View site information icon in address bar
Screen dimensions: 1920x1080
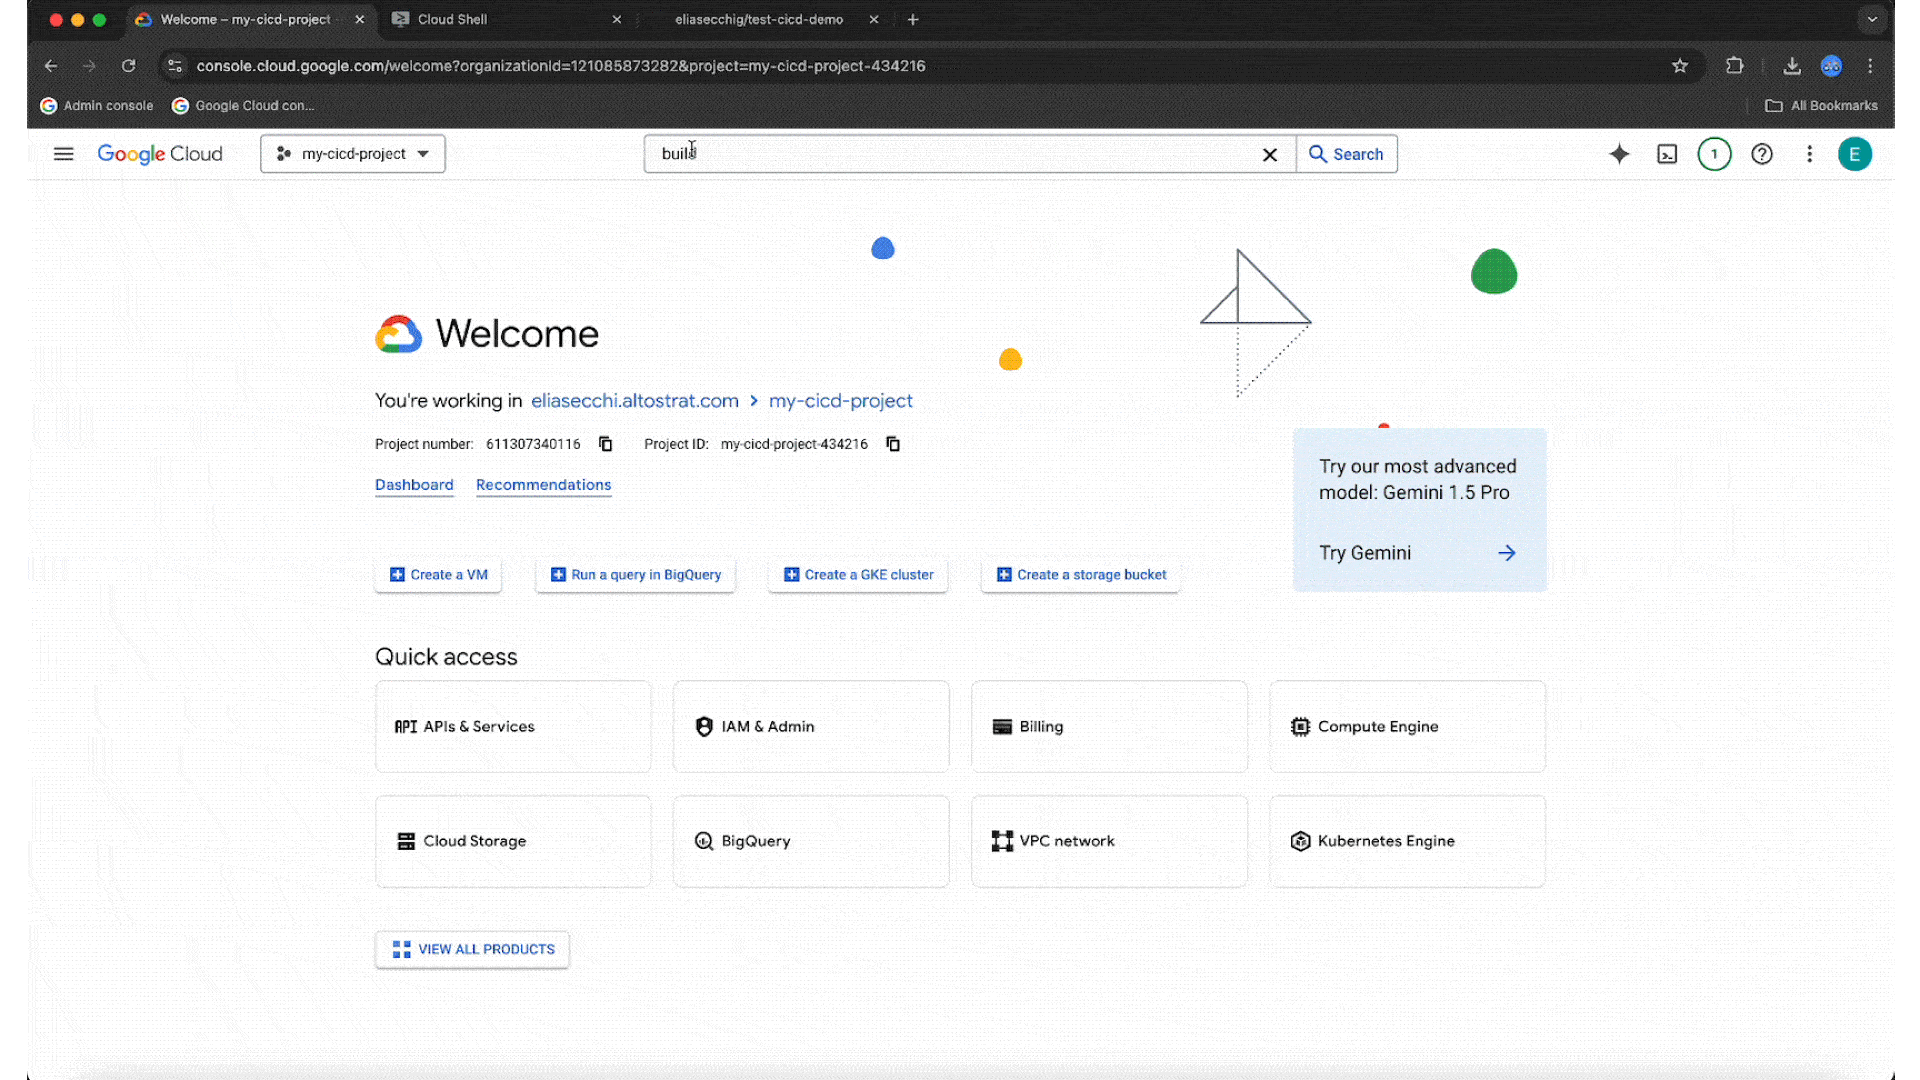(x=175, y=66)
